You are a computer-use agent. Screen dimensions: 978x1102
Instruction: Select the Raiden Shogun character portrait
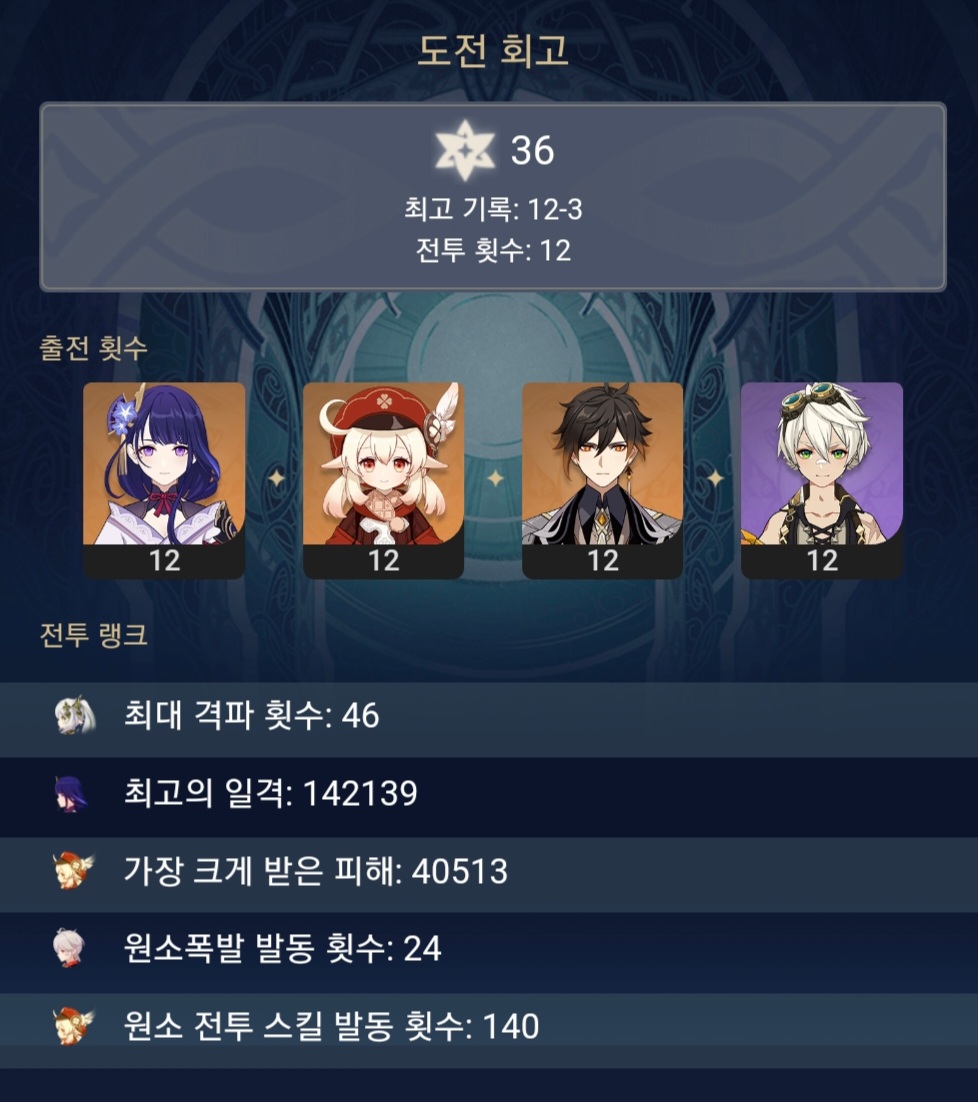pos(164,481)
